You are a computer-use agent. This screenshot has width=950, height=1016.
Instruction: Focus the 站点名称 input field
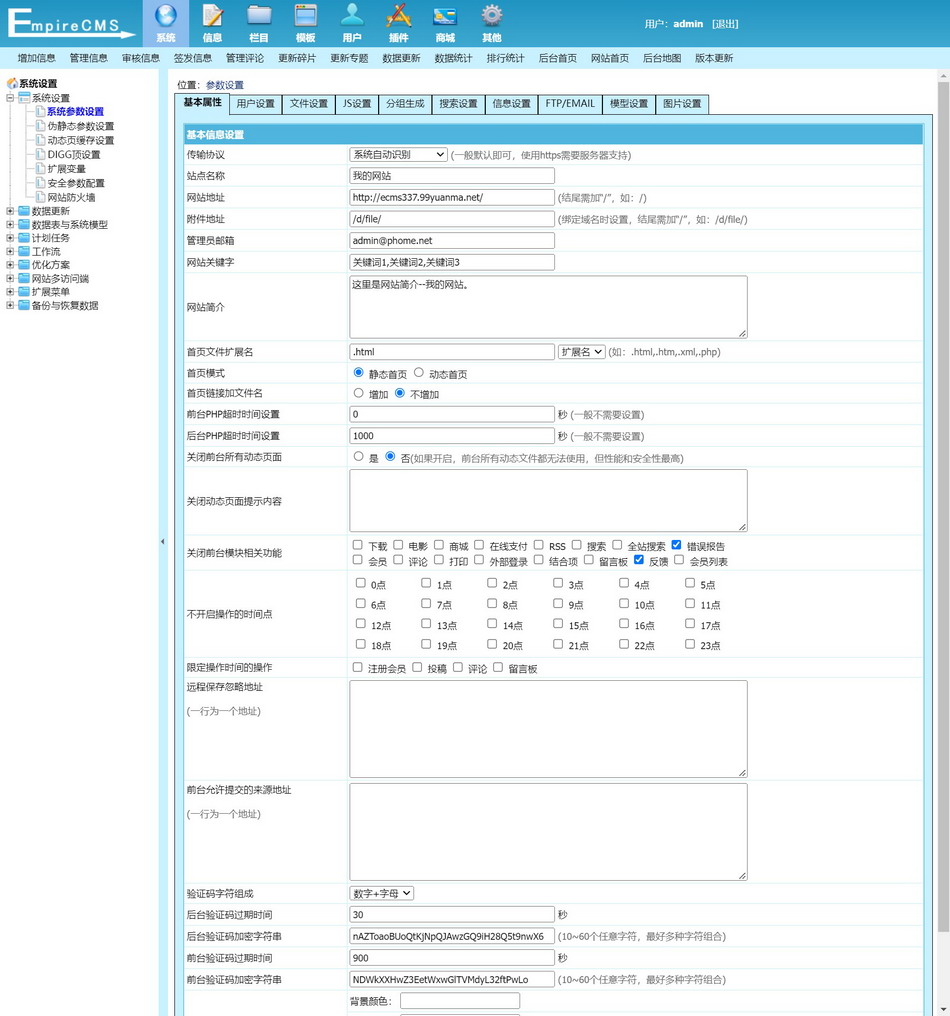pos(452,176)
